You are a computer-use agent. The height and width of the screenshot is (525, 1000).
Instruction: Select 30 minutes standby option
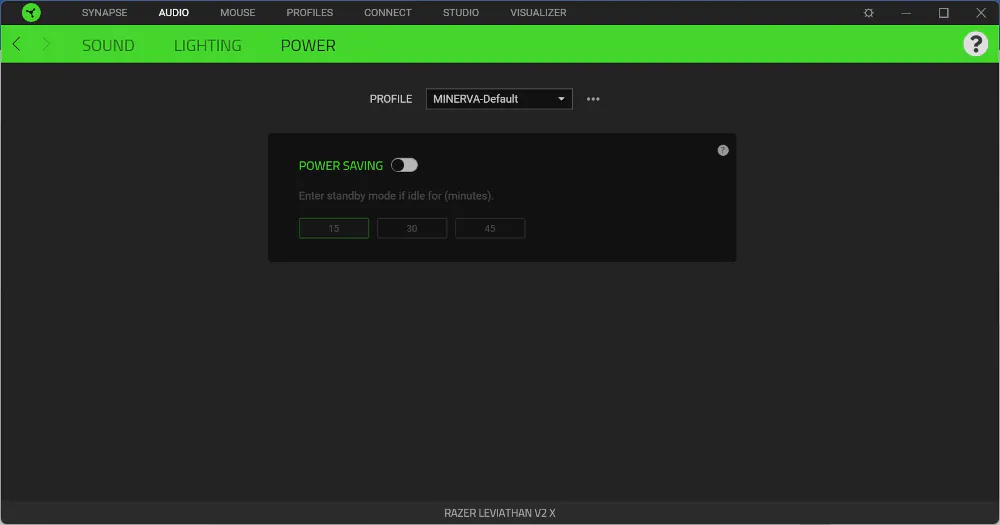coord(412,228)
